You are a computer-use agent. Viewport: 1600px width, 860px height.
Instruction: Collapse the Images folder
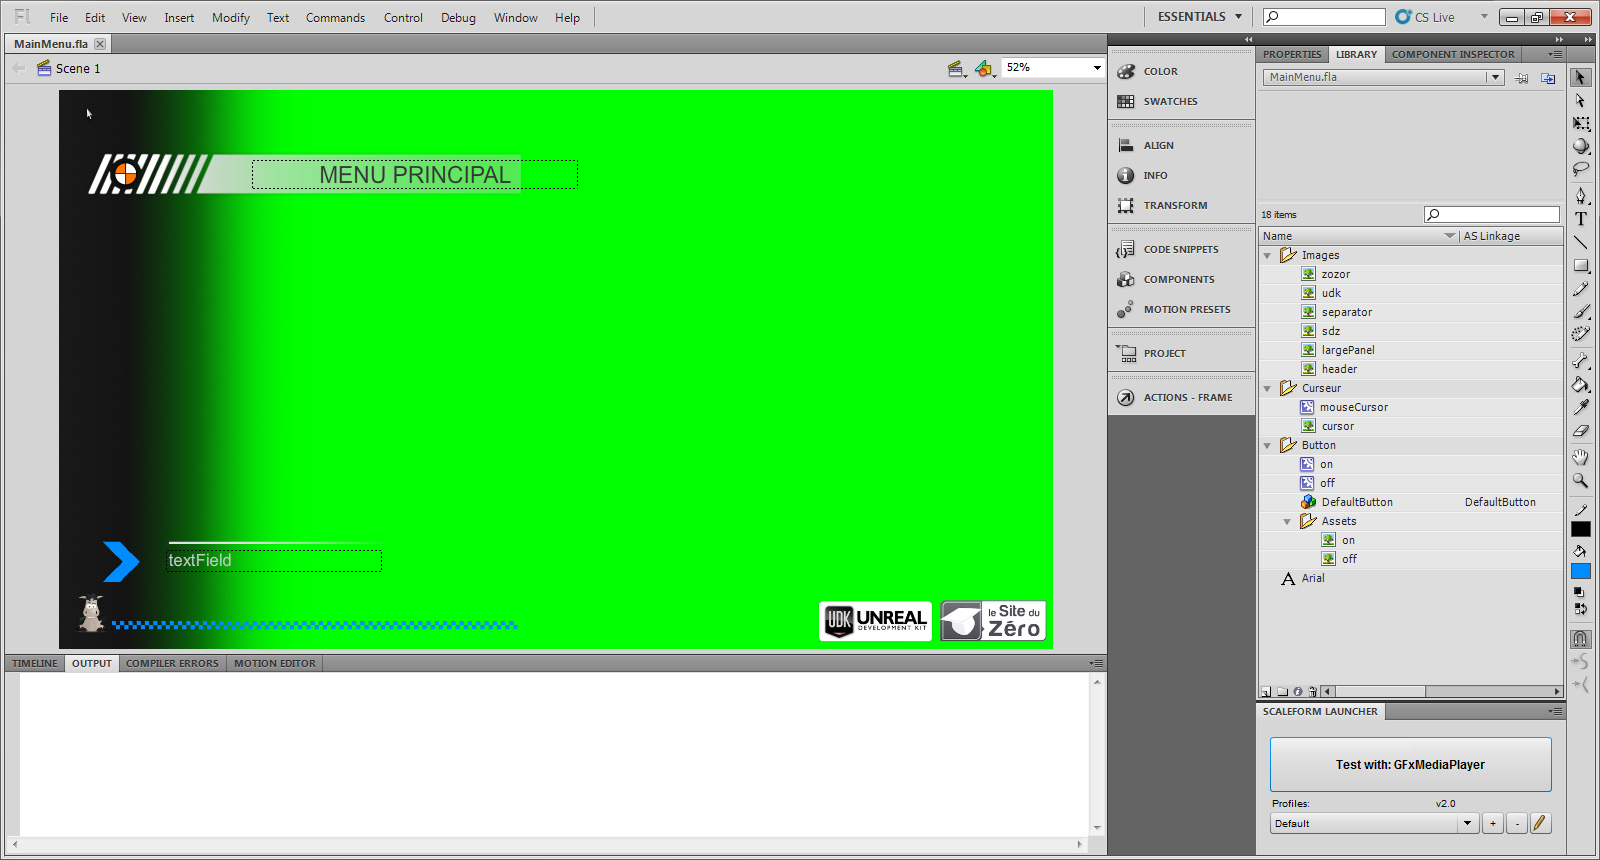coord(1268,256)
